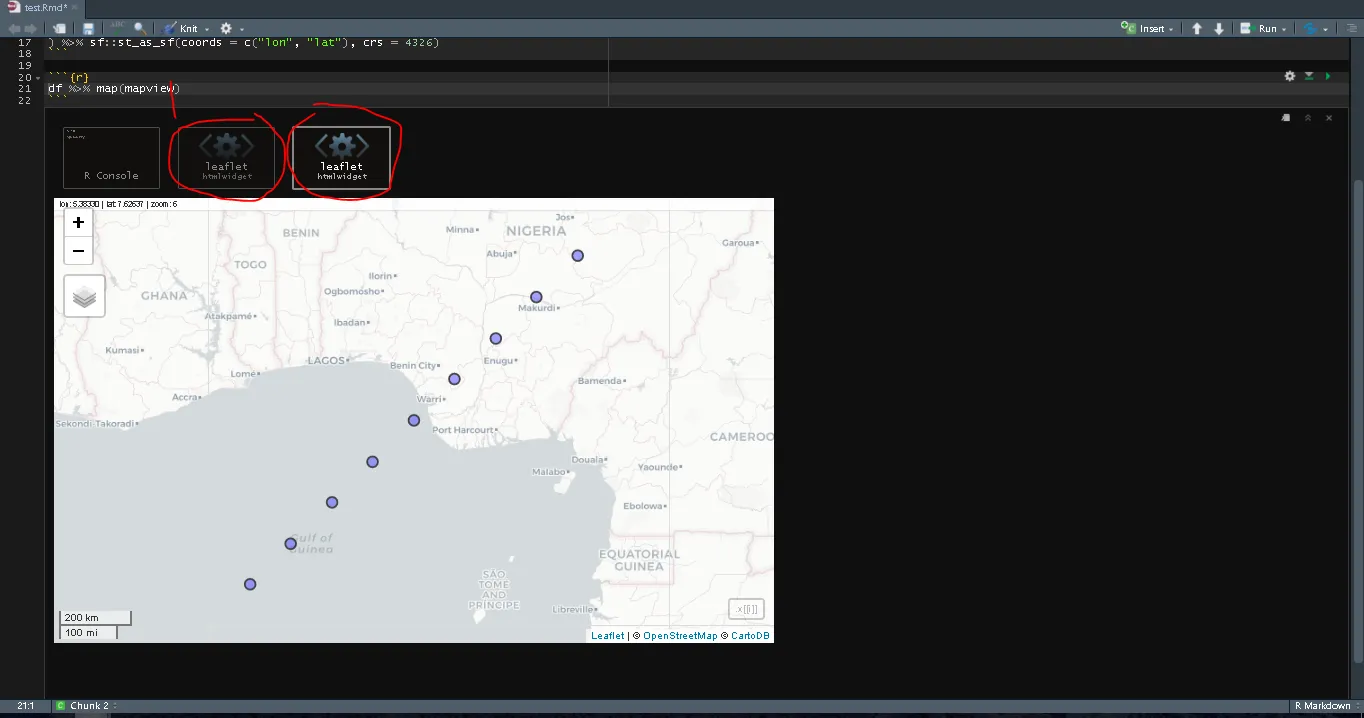
Task: Zoom out on the leaflet map
Action: point(78,250)
